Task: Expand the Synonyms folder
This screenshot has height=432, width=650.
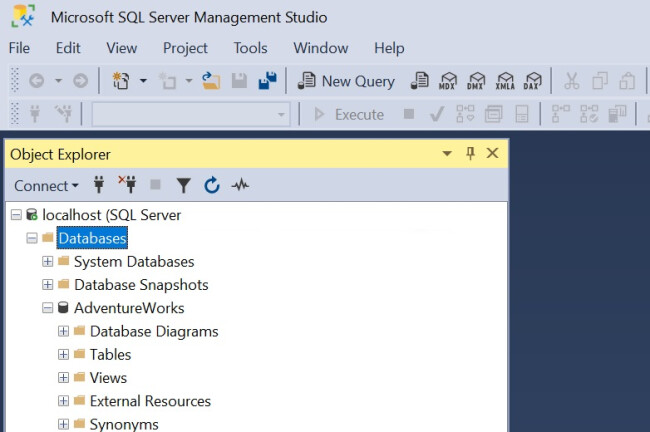Action: click(63, 424)
